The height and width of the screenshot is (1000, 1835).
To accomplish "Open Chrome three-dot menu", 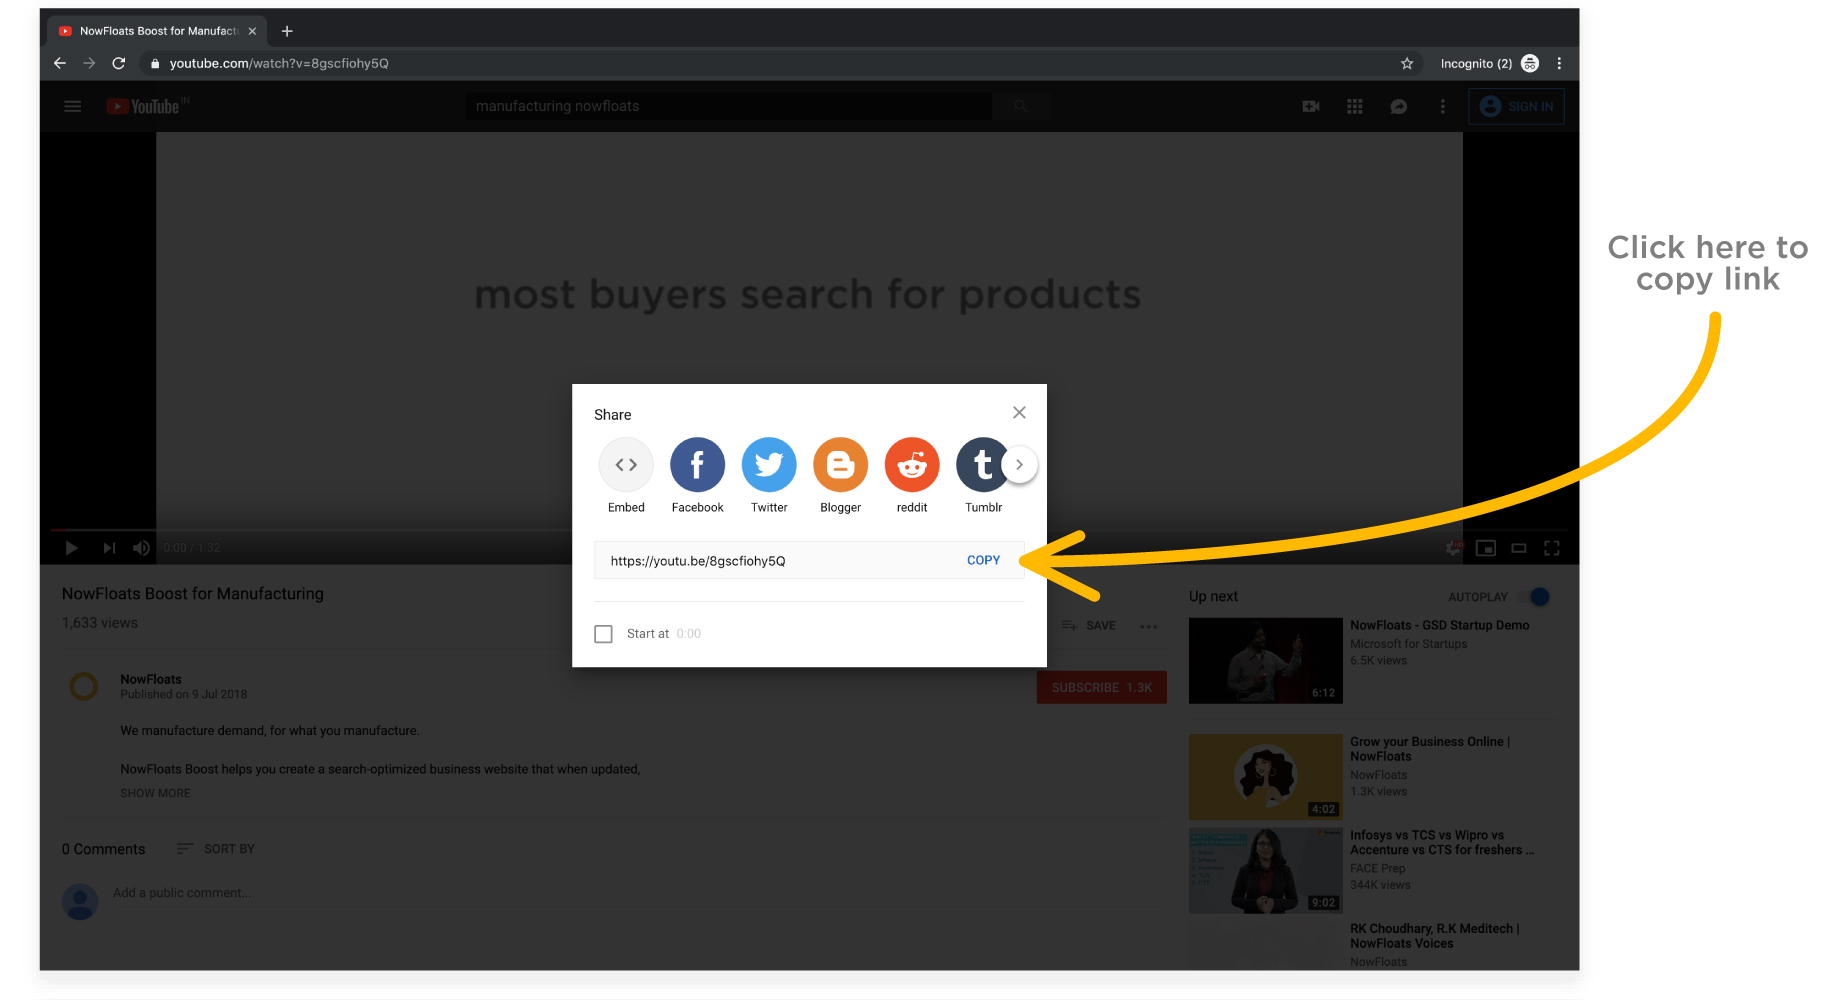I will 1559,63.
